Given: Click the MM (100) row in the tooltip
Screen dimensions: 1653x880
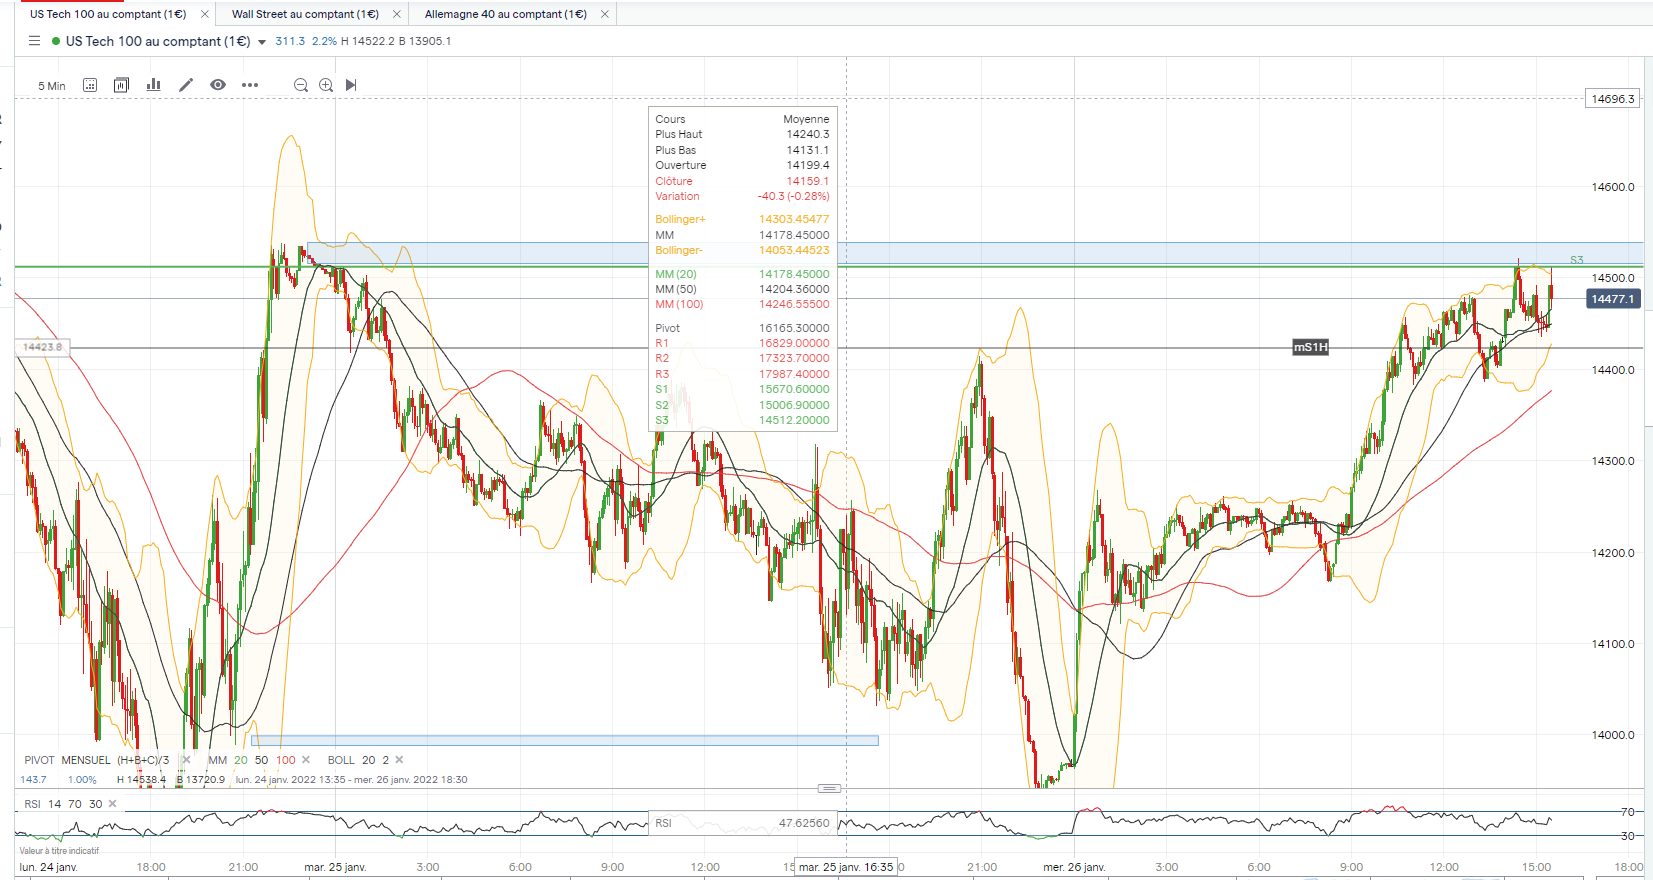Looking at the screenshot, I should 742,304.
